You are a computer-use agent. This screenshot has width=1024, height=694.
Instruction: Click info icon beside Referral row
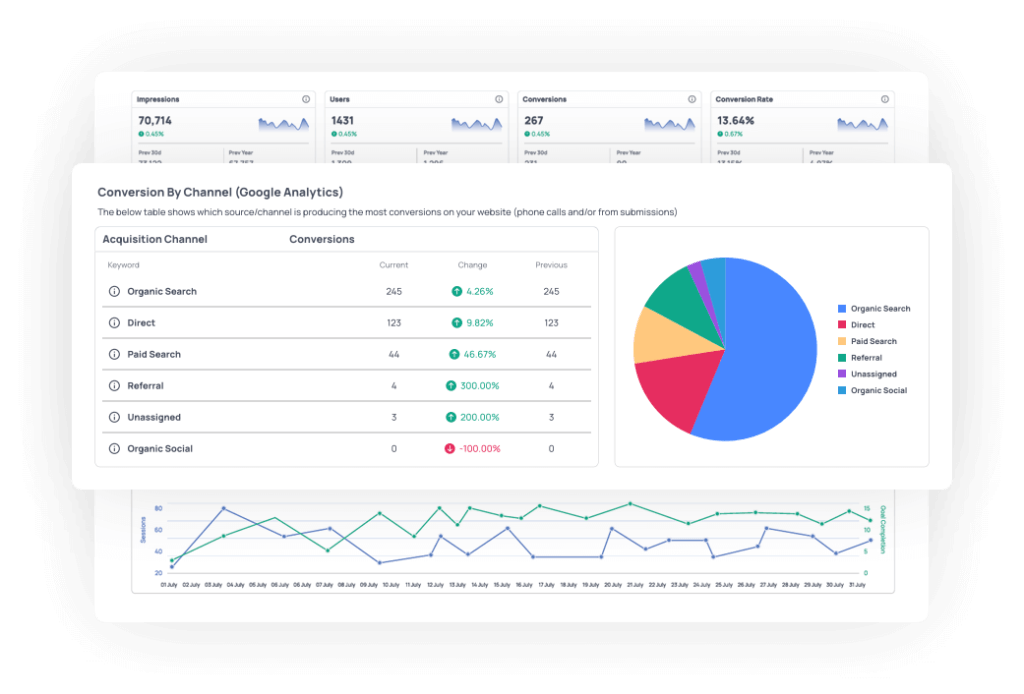coord(114,386)
